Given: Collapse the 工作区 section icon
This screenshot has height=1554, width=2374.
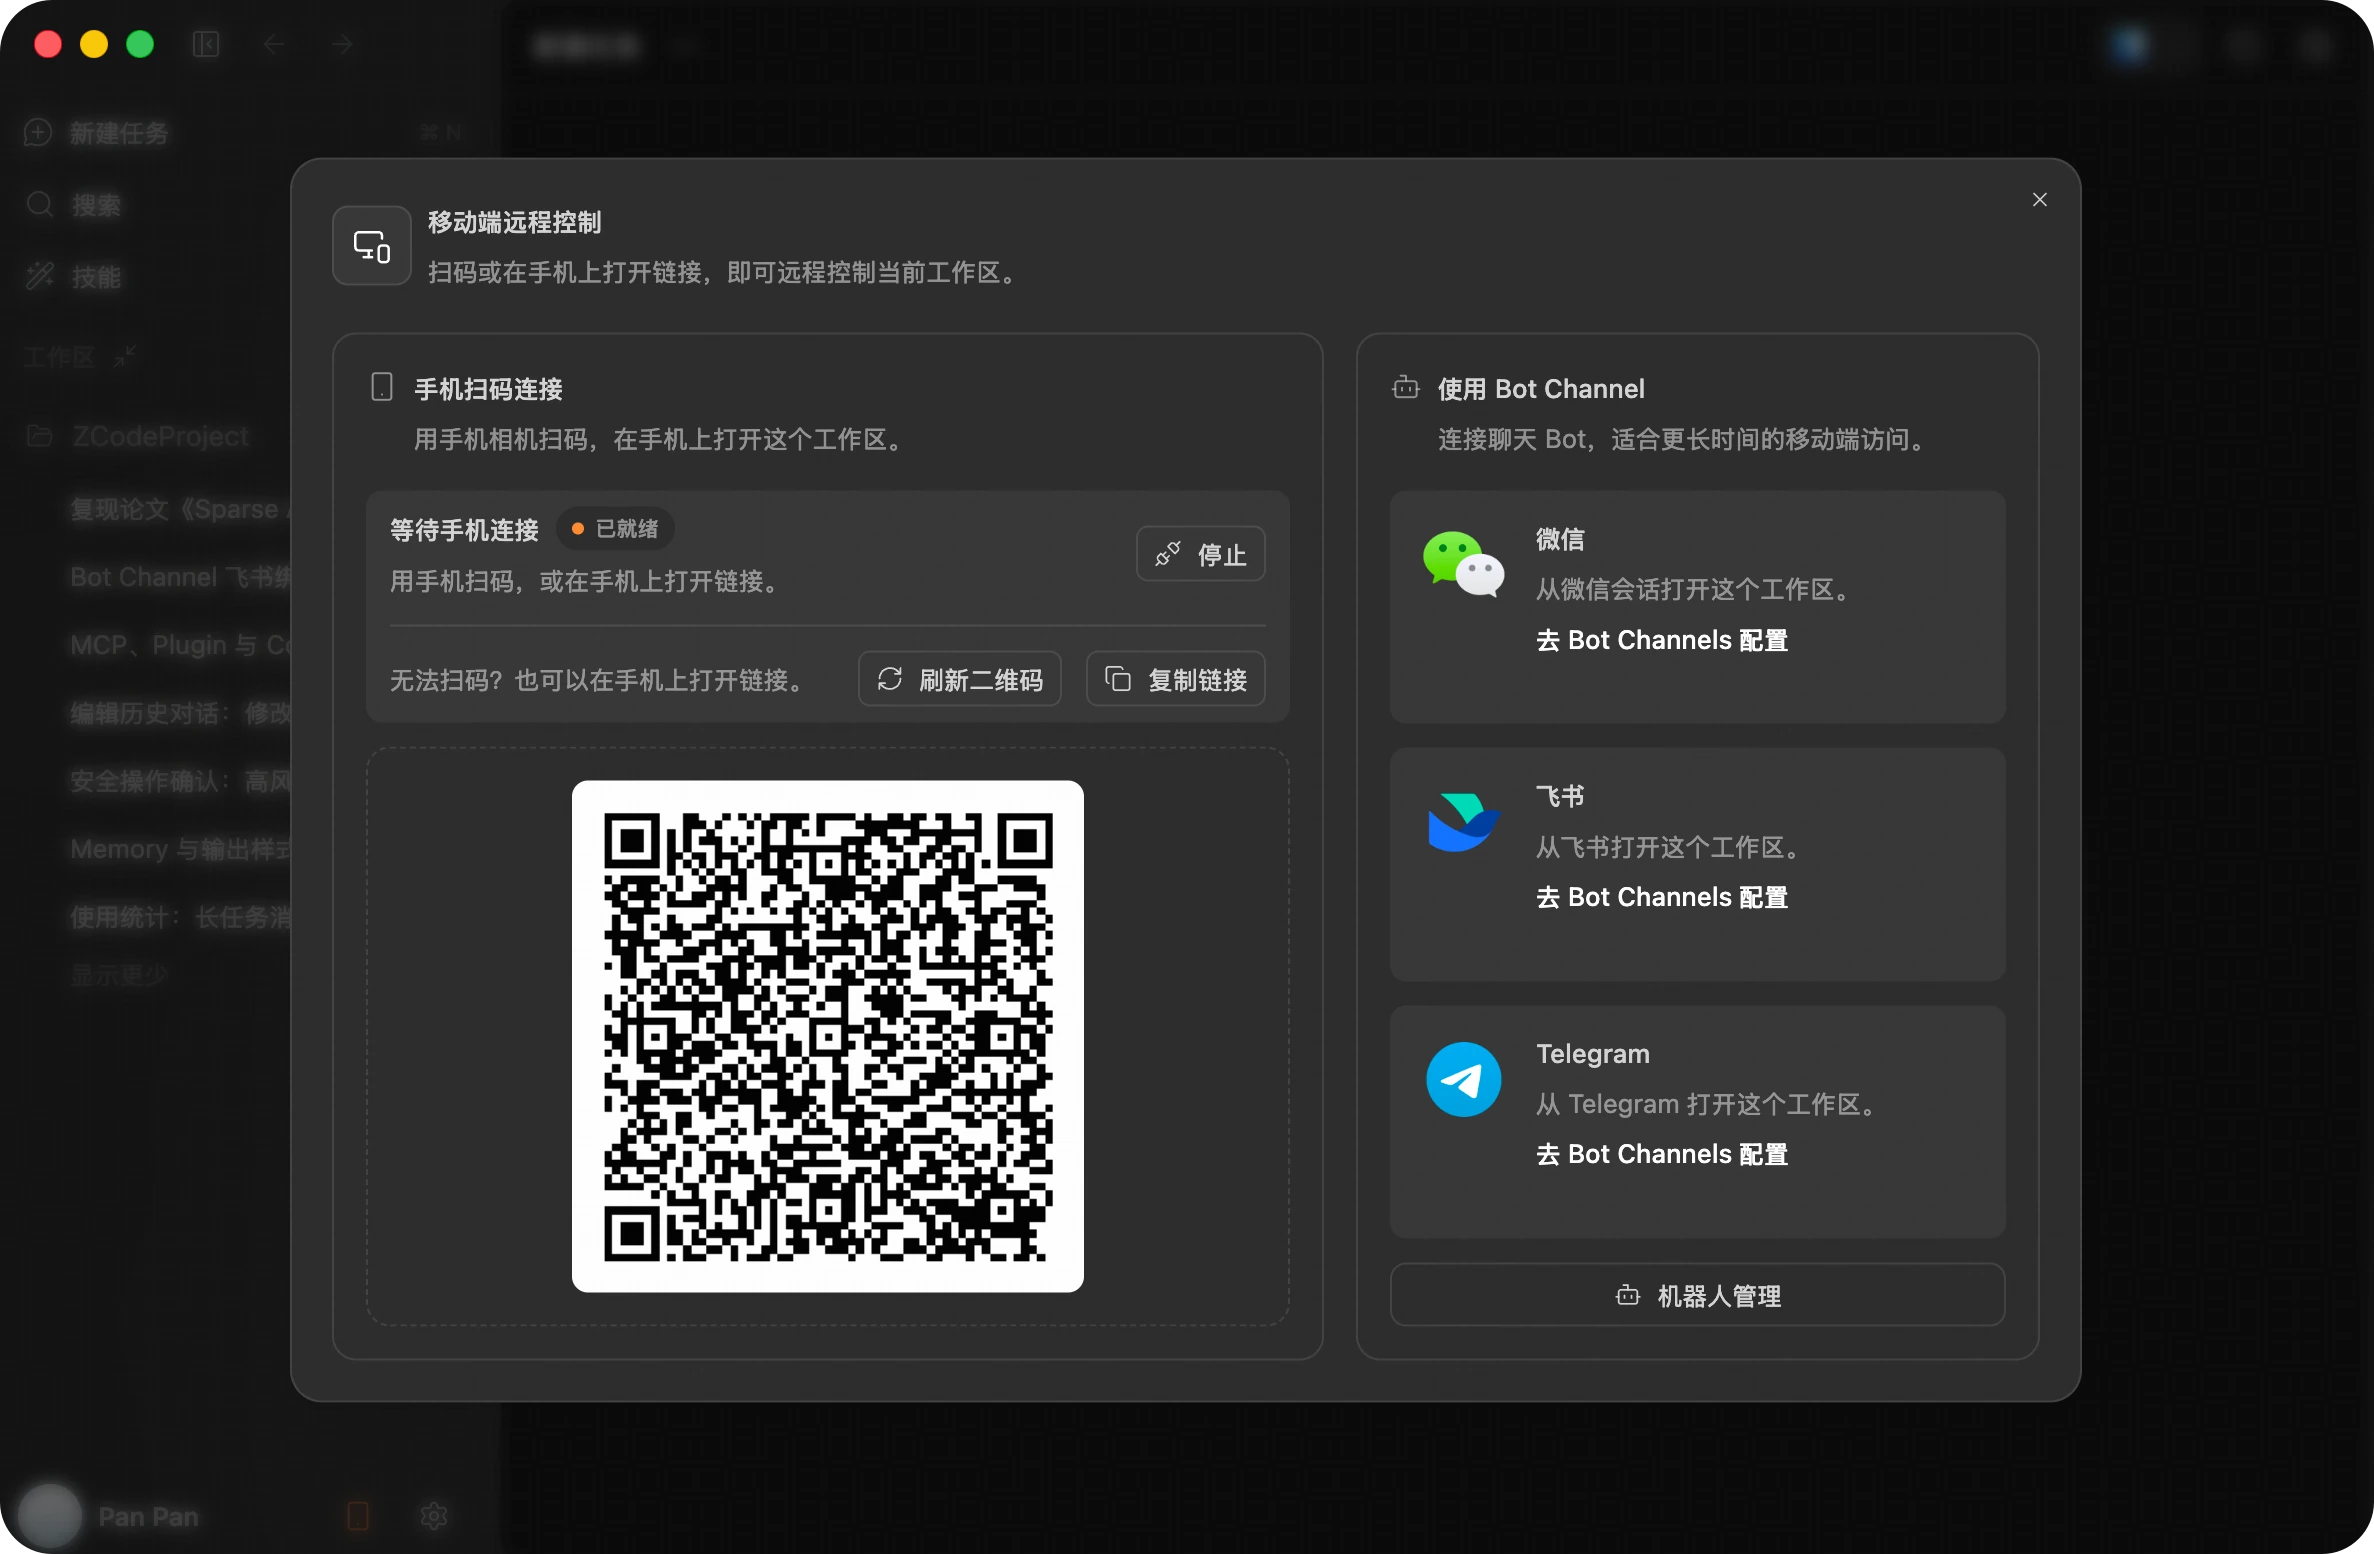Looking at the screenshot, I should pyautogui.click(x=125, y=356).
